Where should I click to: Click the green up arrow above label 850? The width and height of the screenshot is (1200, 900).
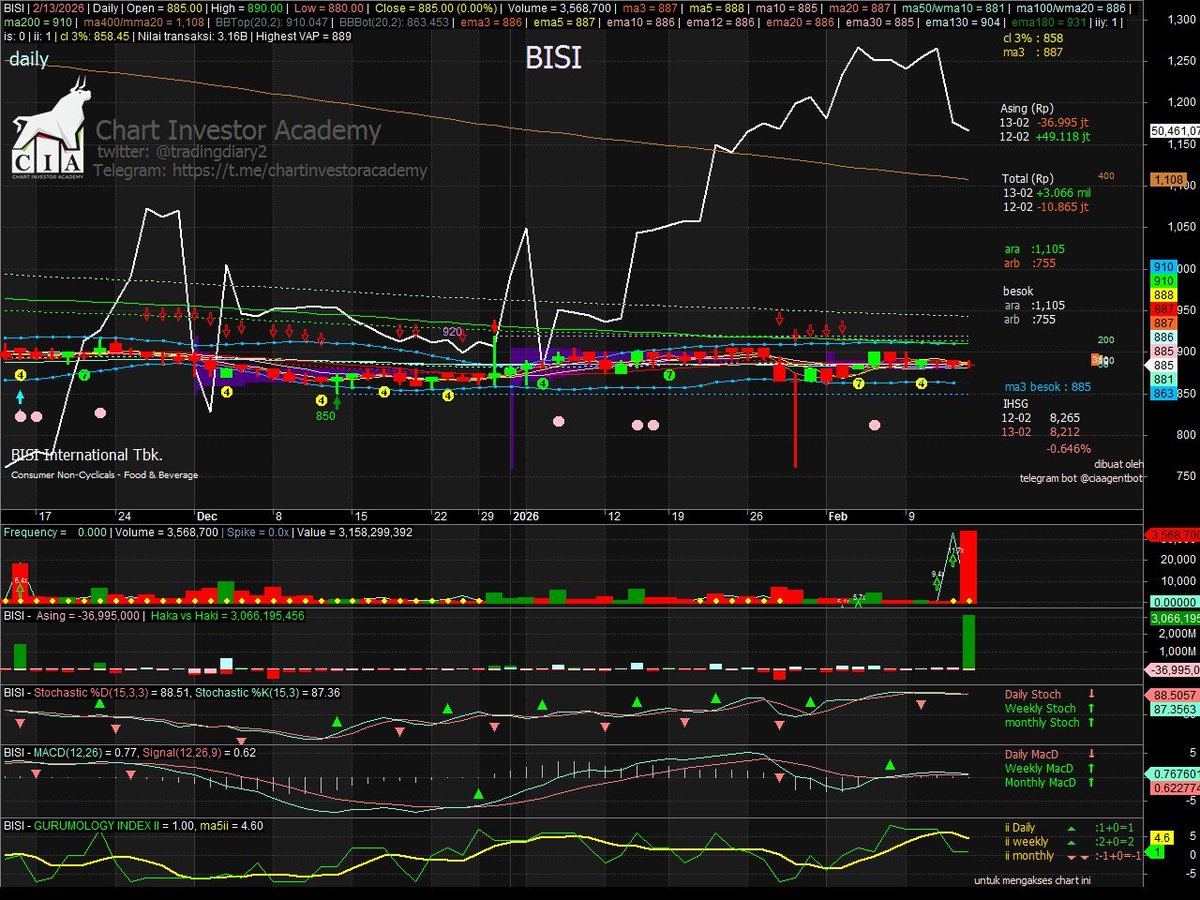[x=338, y=401]
